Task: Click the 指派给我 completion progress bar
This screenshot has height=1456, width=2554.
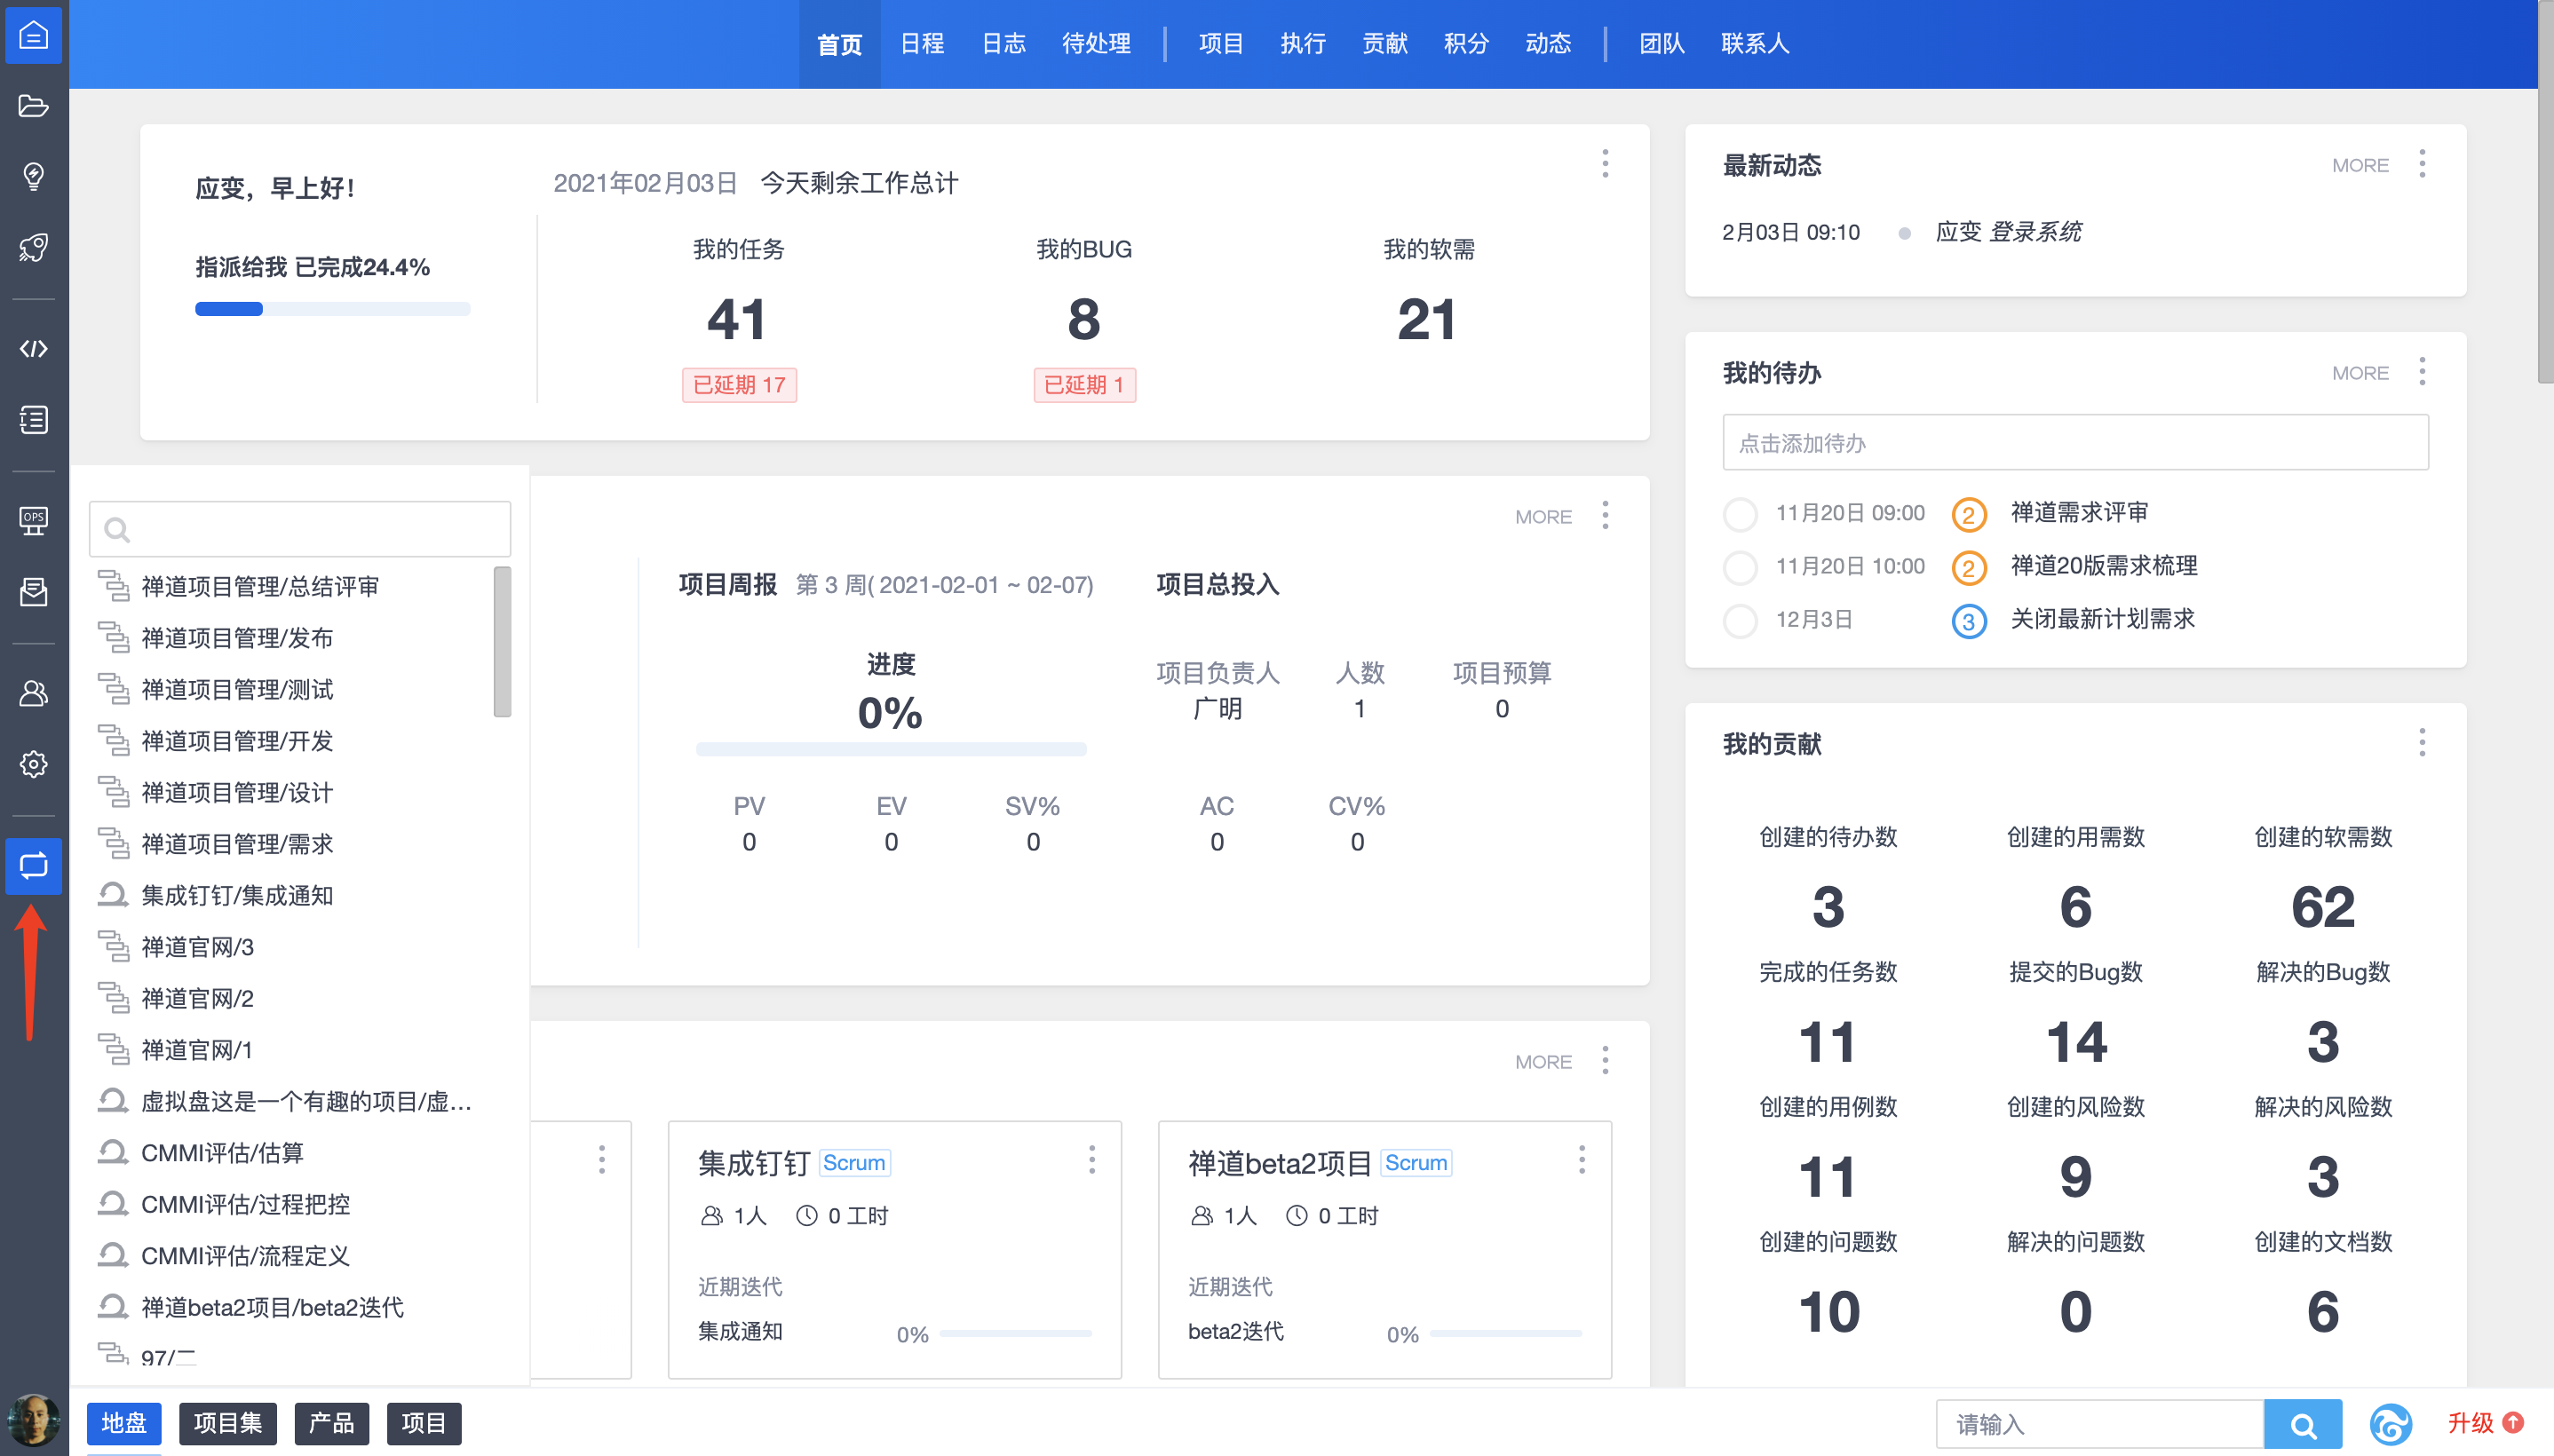Action: coord(332,309)
